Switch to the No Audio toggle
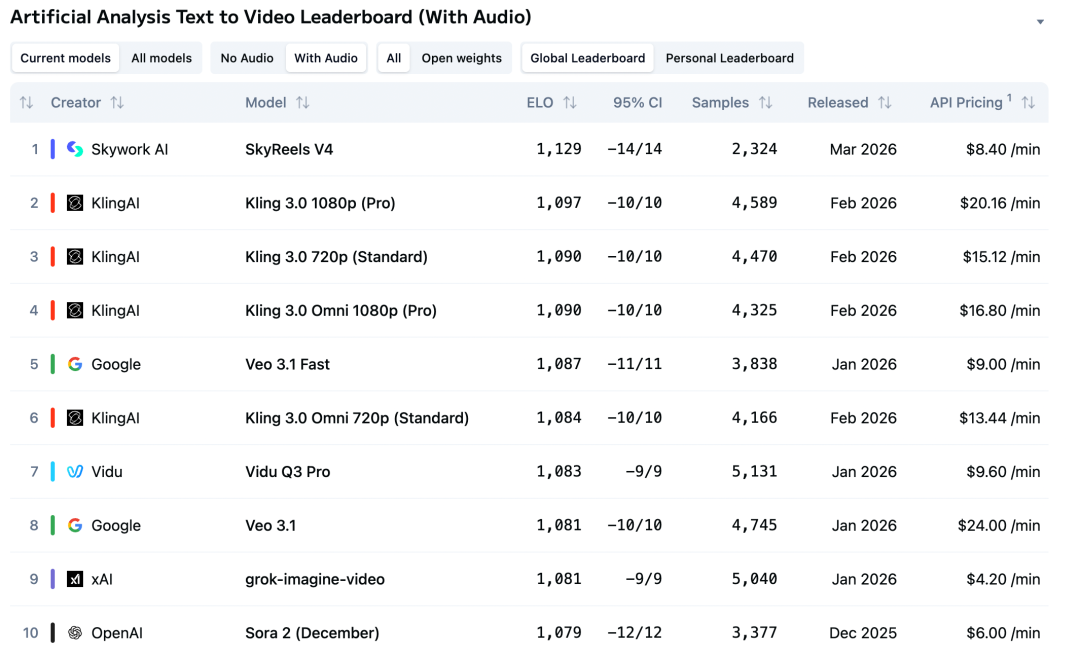Screen dimensions: 1080x656 [247, 58]
